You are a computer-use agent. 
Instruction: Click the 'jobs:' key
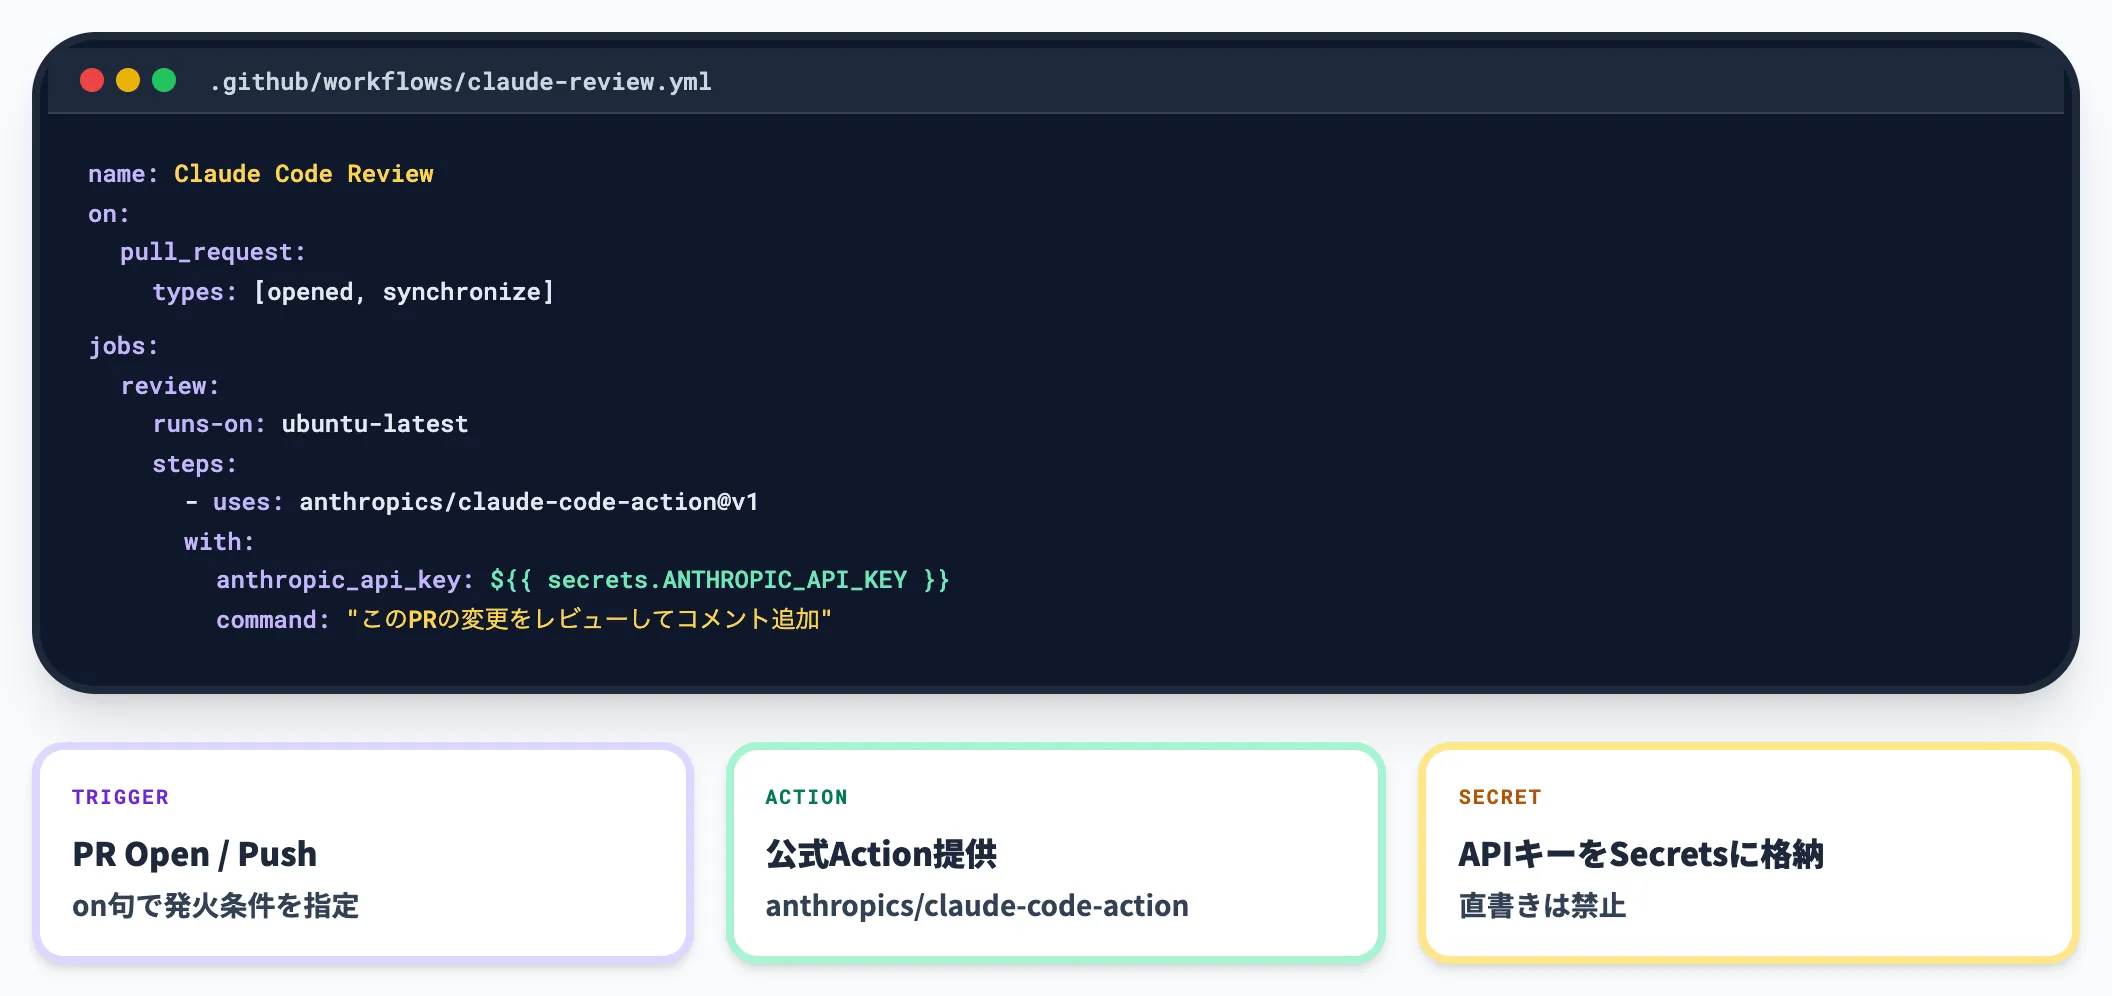tap(124, 346)
